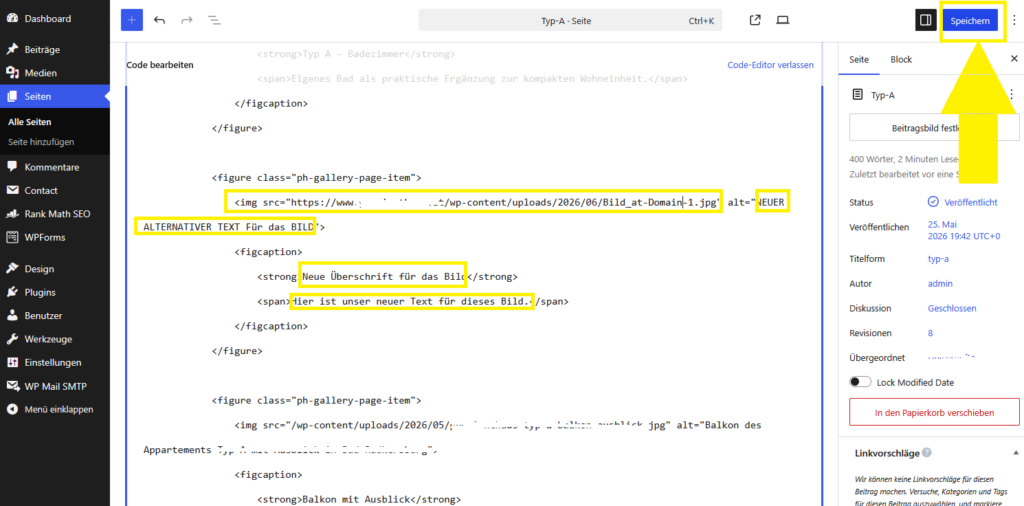This screenshot has height=506, width=1024.
Task: Open WPForms in the admin menu
Action: point(55,237)
